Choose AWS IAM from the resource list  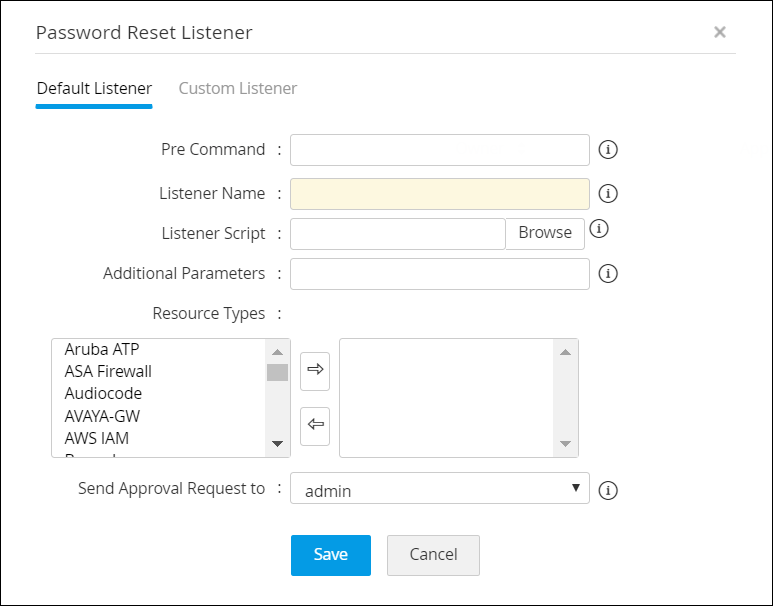pos(97,437)
